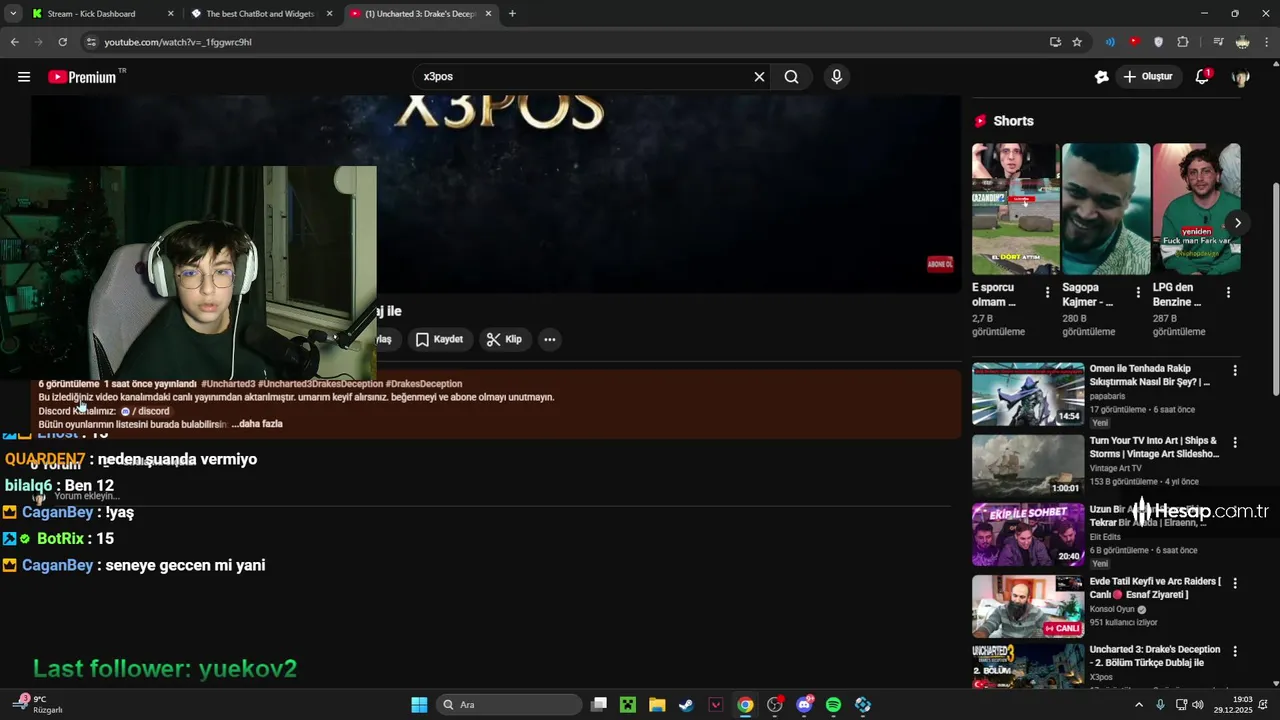Open Spotify from the taskbar

tap(833, 705)
